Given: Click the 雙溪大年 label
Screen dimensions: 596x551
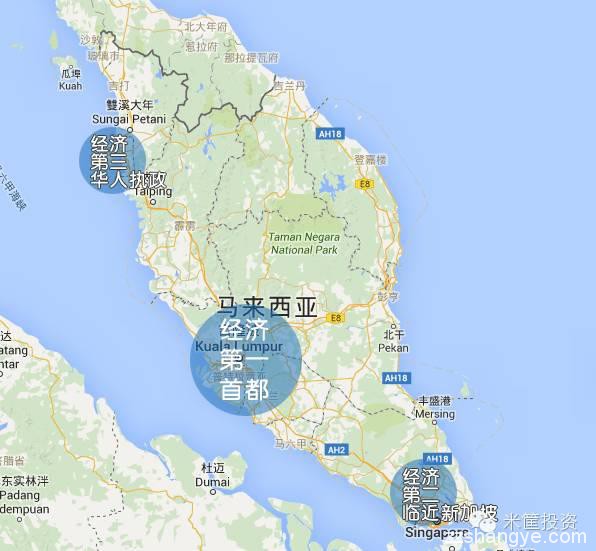Looking at the screenshot, I should [130, 104].
